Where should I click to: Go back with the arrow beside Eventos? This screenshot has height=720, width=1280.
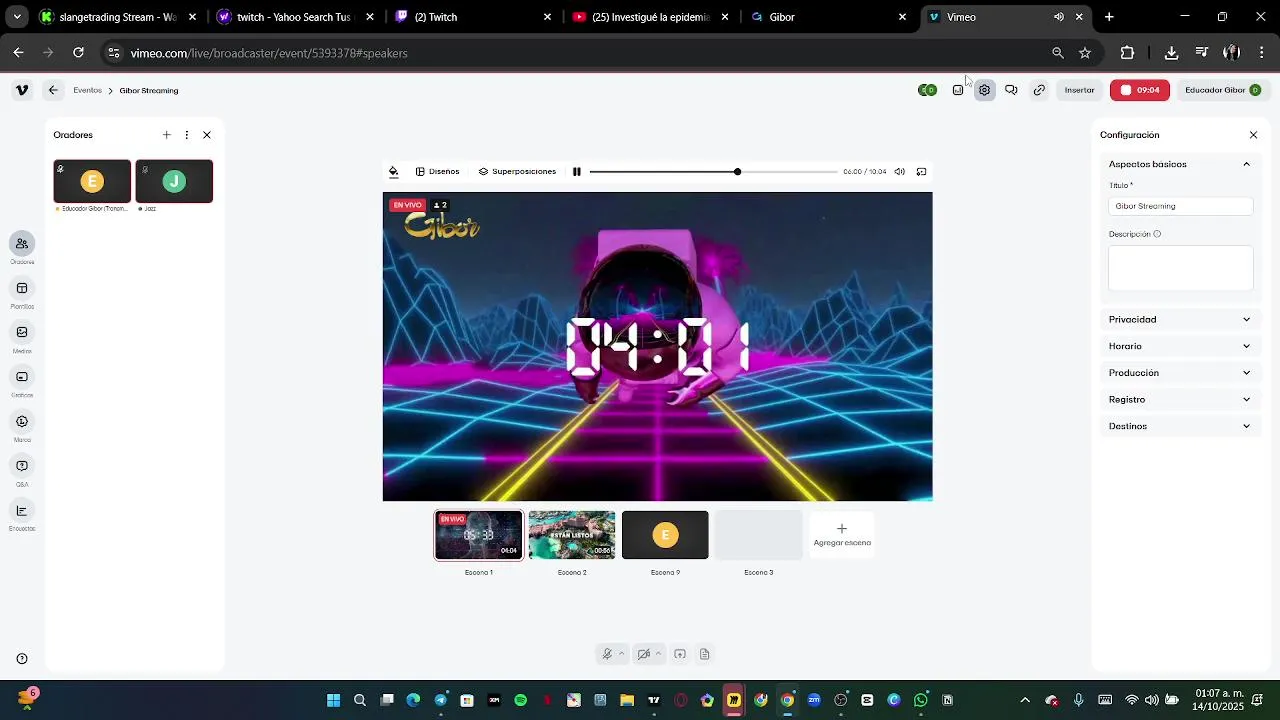[53, 90]
